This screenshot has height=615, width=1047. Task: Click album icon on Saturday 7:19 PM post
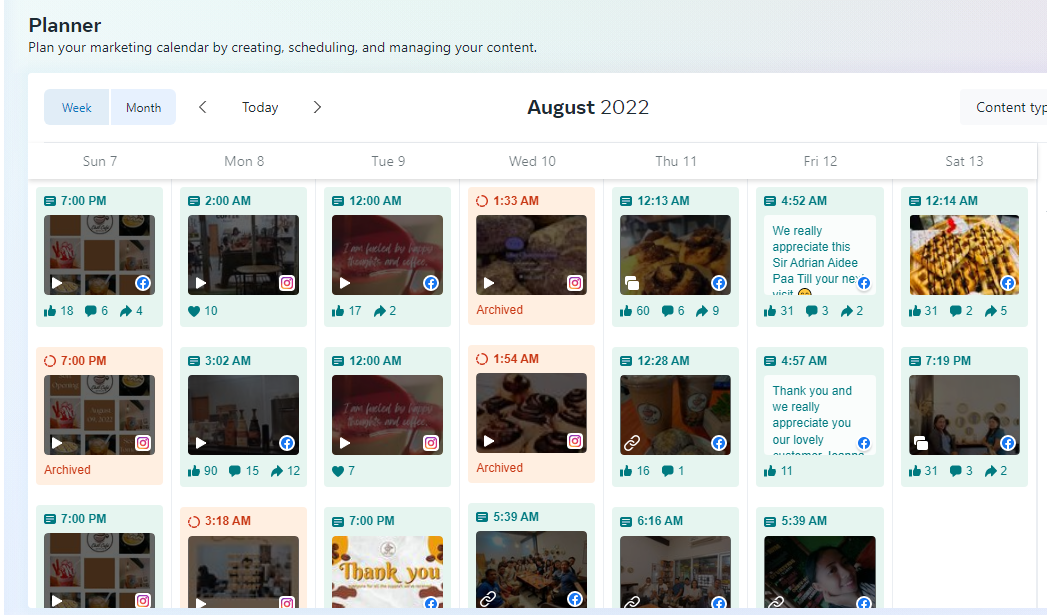pyautogui.click(x=920, y=443)
